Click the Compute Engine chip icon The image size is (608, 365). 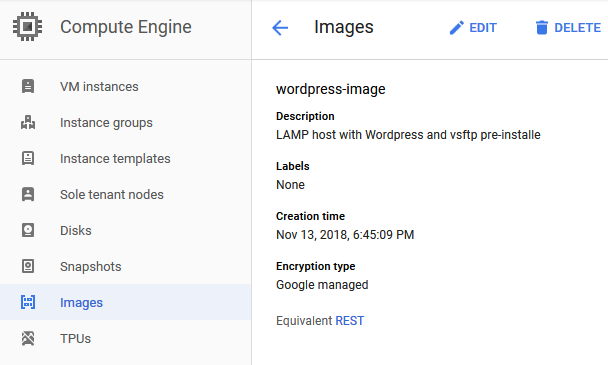click(x=28, y=27)
